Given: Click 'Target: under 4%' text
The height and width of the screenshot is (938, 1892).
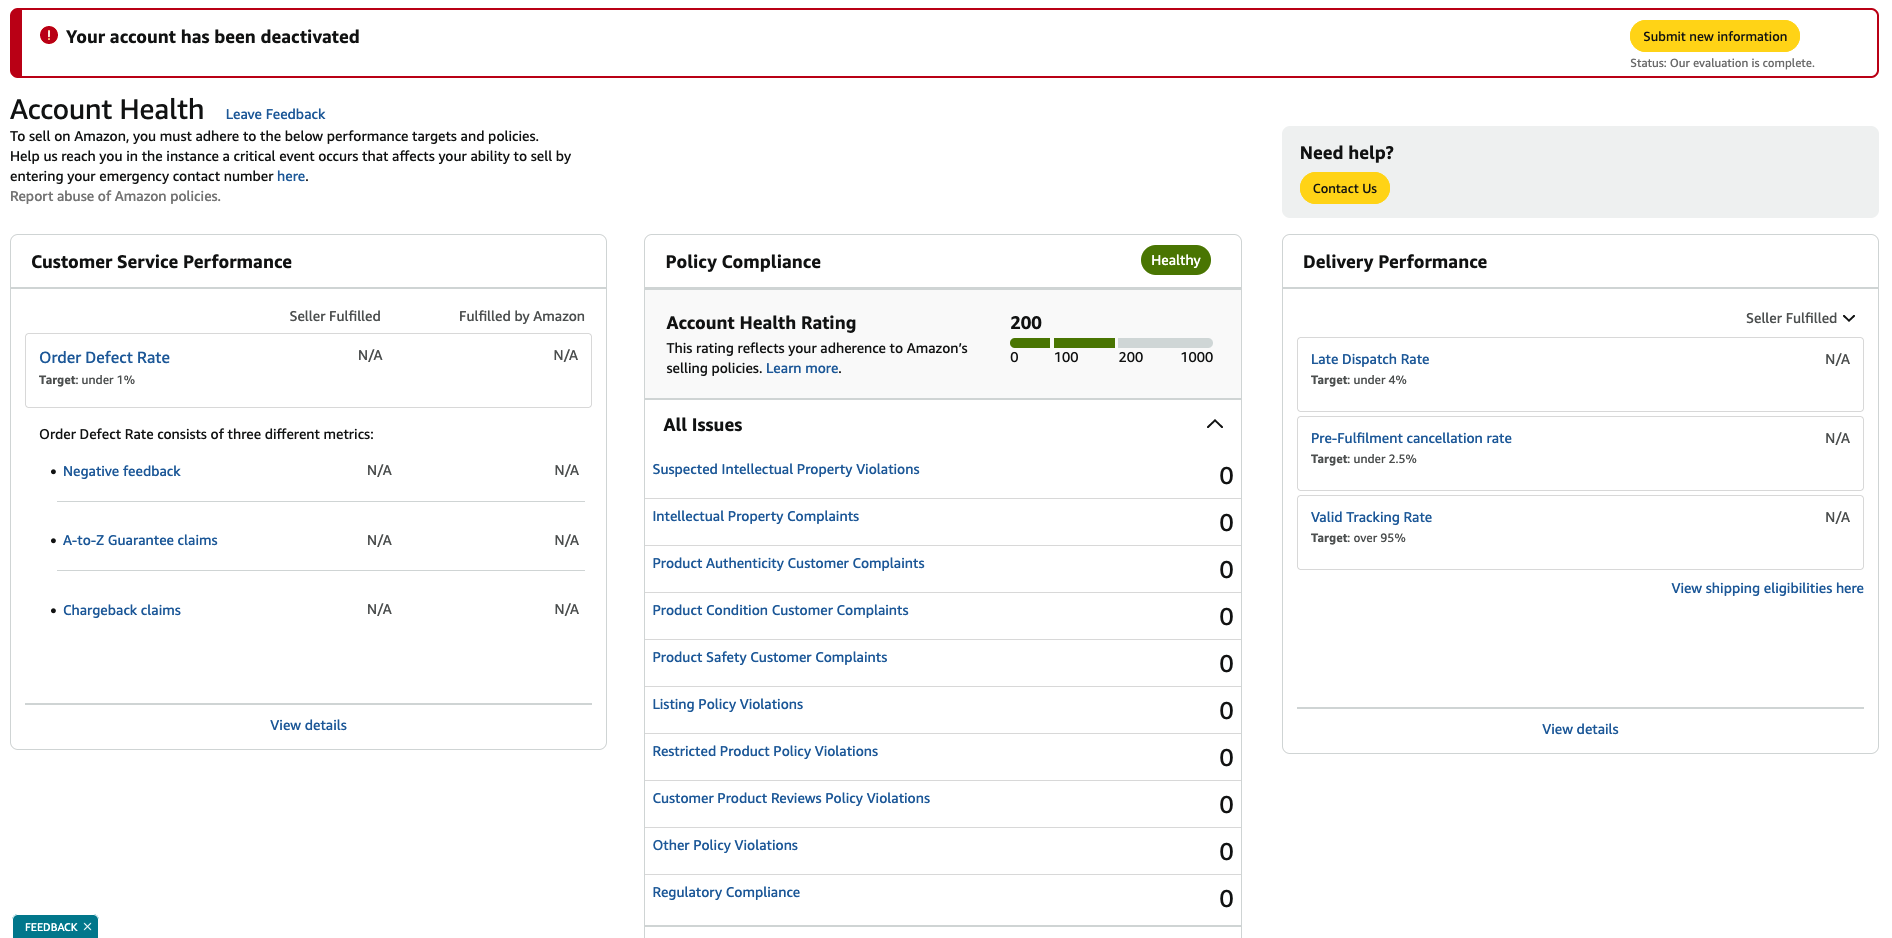Looking at the screenshot, I should point(1358,380).
